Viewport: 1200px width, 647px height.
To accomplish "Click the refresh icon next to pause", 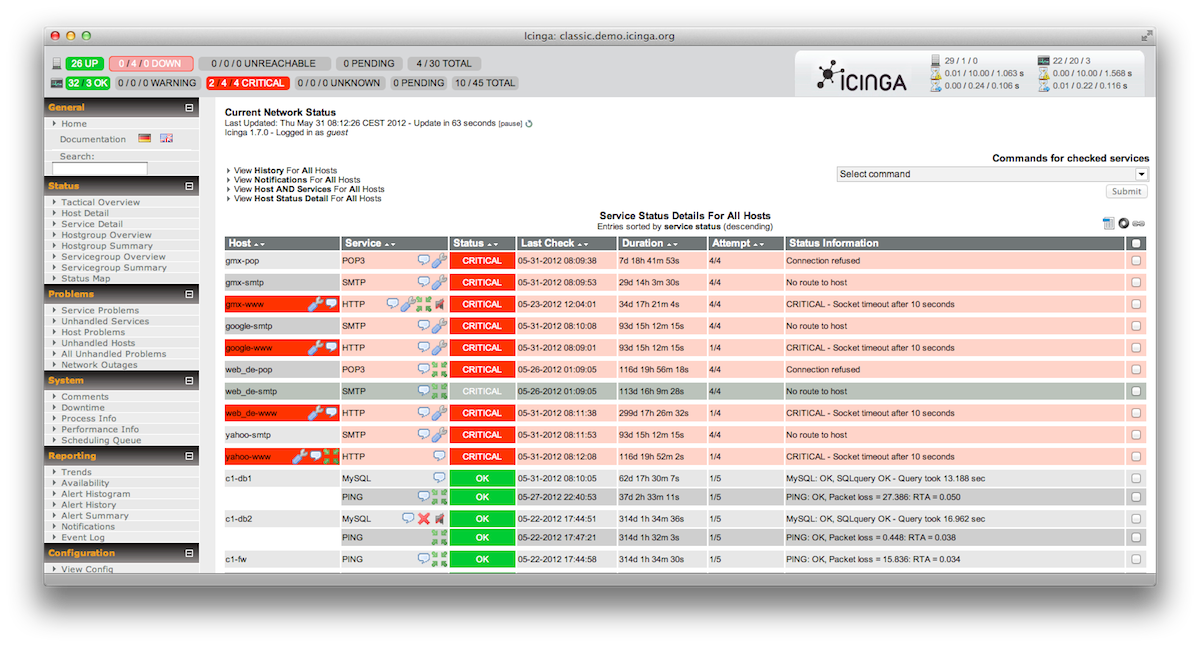I will coord(529,124).
